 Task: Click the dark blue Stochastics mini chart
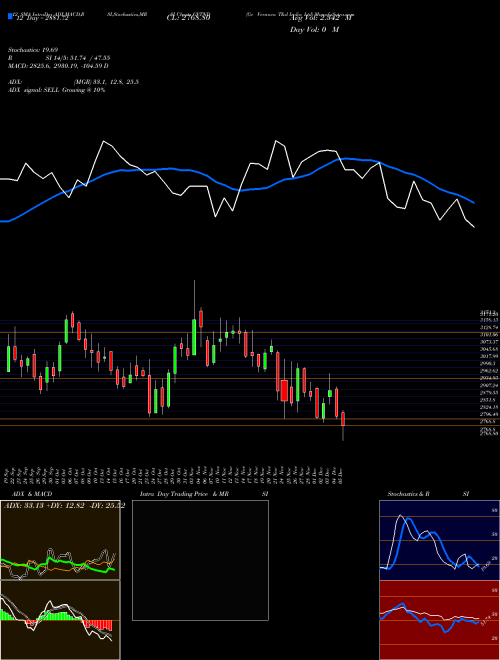pyautogui.click(x=439, y=540)
